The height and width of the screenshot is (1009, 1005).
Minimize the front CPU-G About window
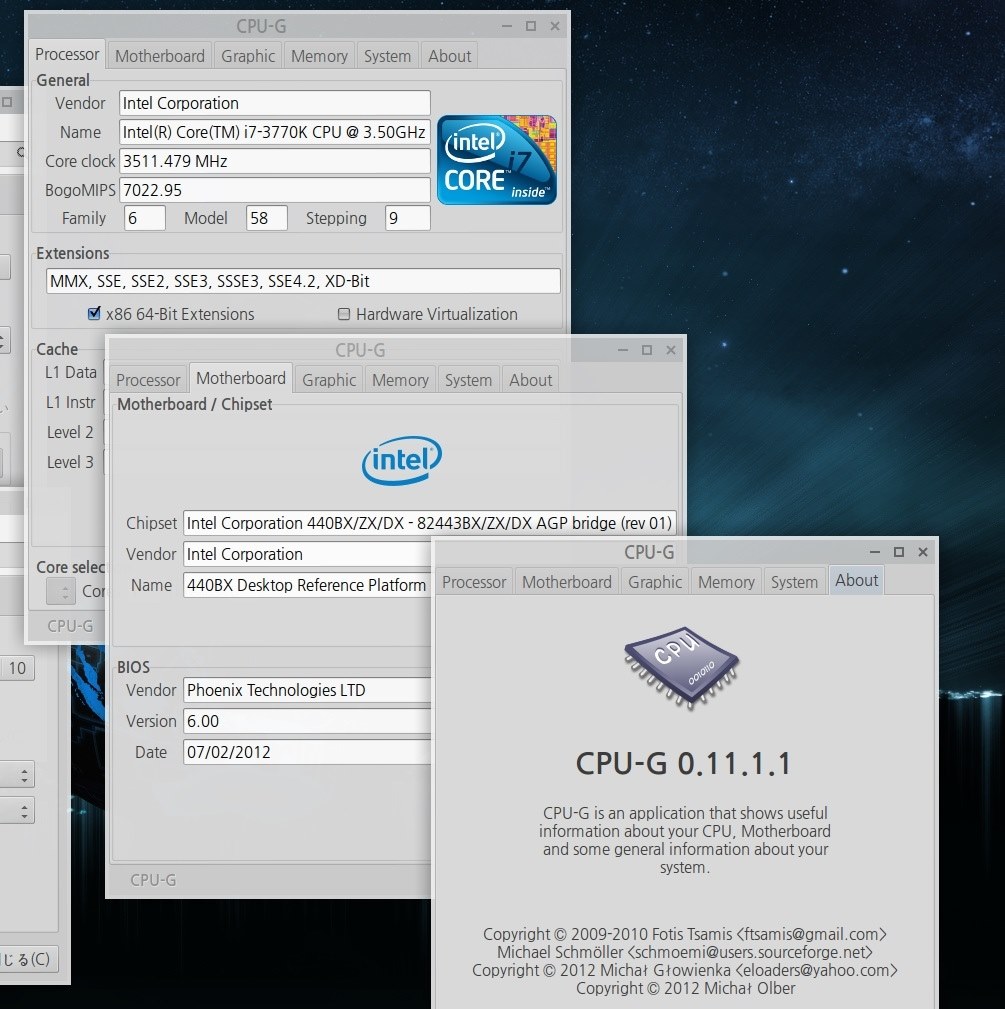click(874, 552)
